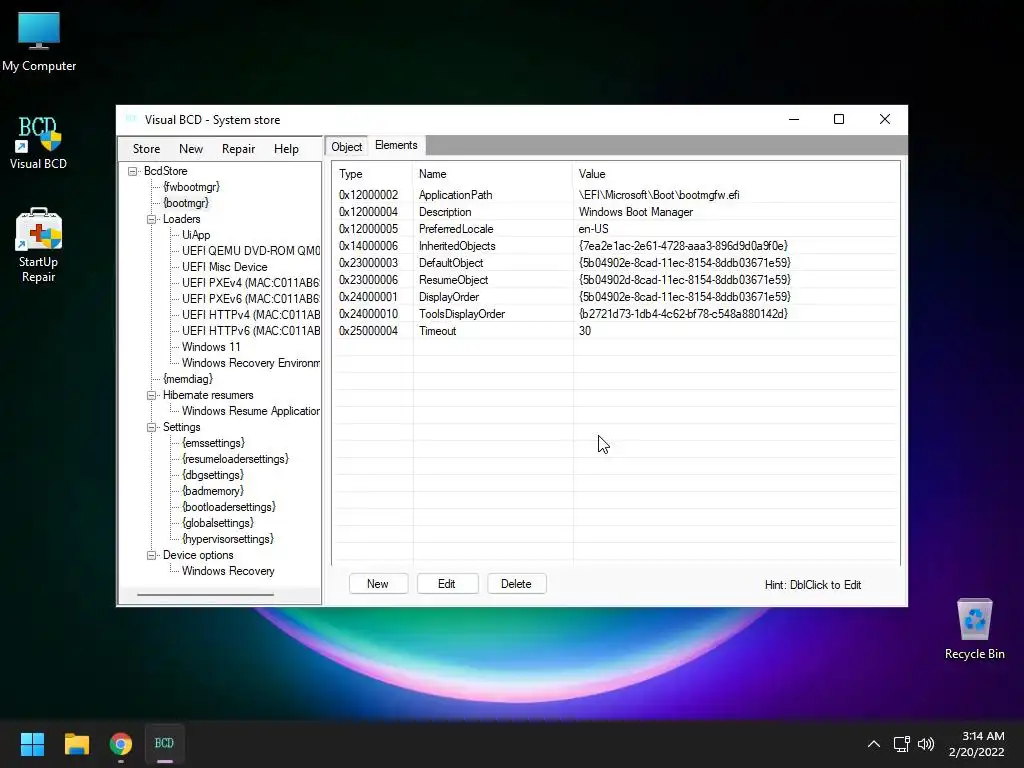The width and height of the screenshot is (1024, 768).
Task: Collapse the BcdStore tree root
Action: click(x=133, y=171)
